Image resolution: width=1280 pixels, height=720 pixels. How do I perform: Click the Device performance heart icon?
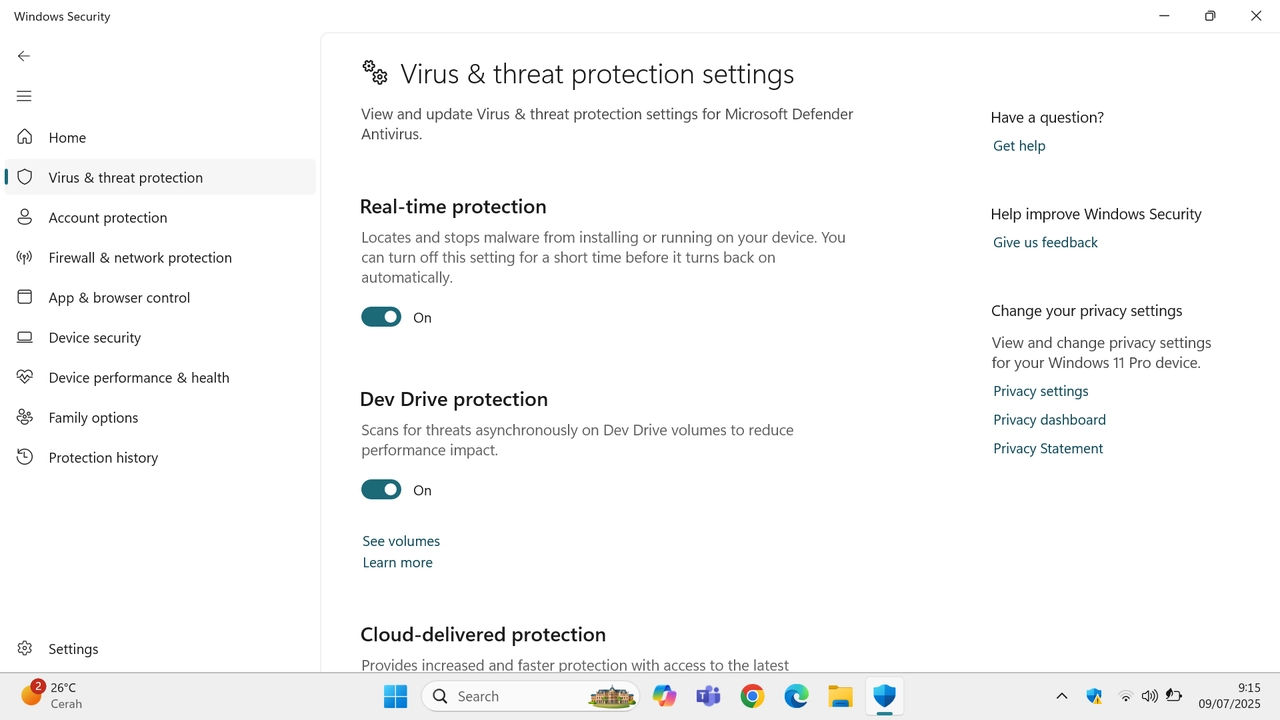pos(25,377)
